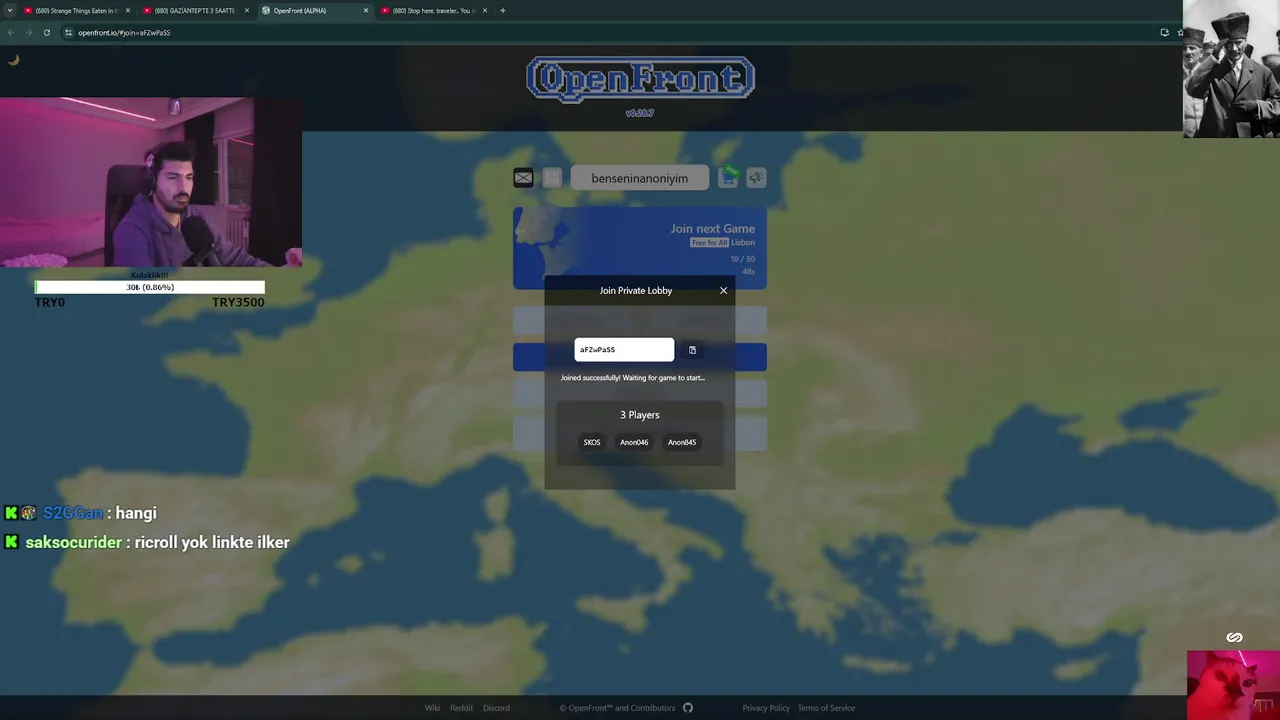Click the paste-from-clipboard icon beside lobby code
This screenshot has width=1280, height=720.
coord(692,350)
